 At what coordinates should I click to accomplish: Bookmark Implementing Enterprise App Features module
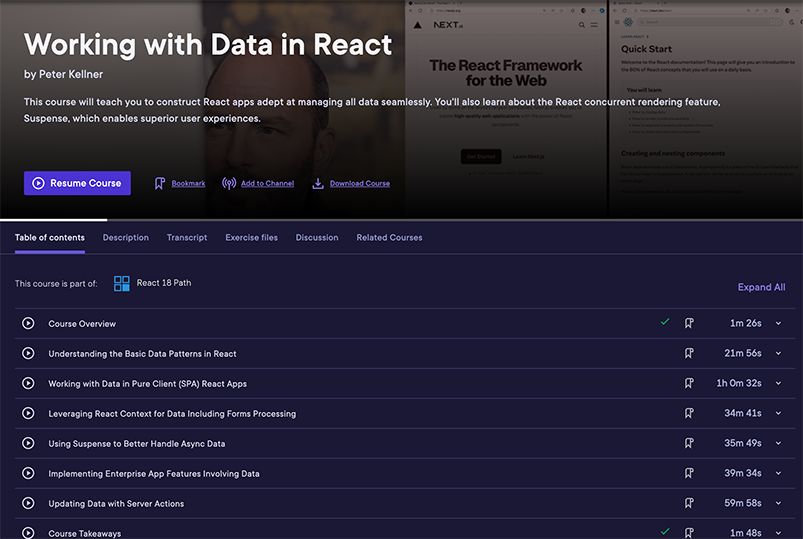pos(689,473)
